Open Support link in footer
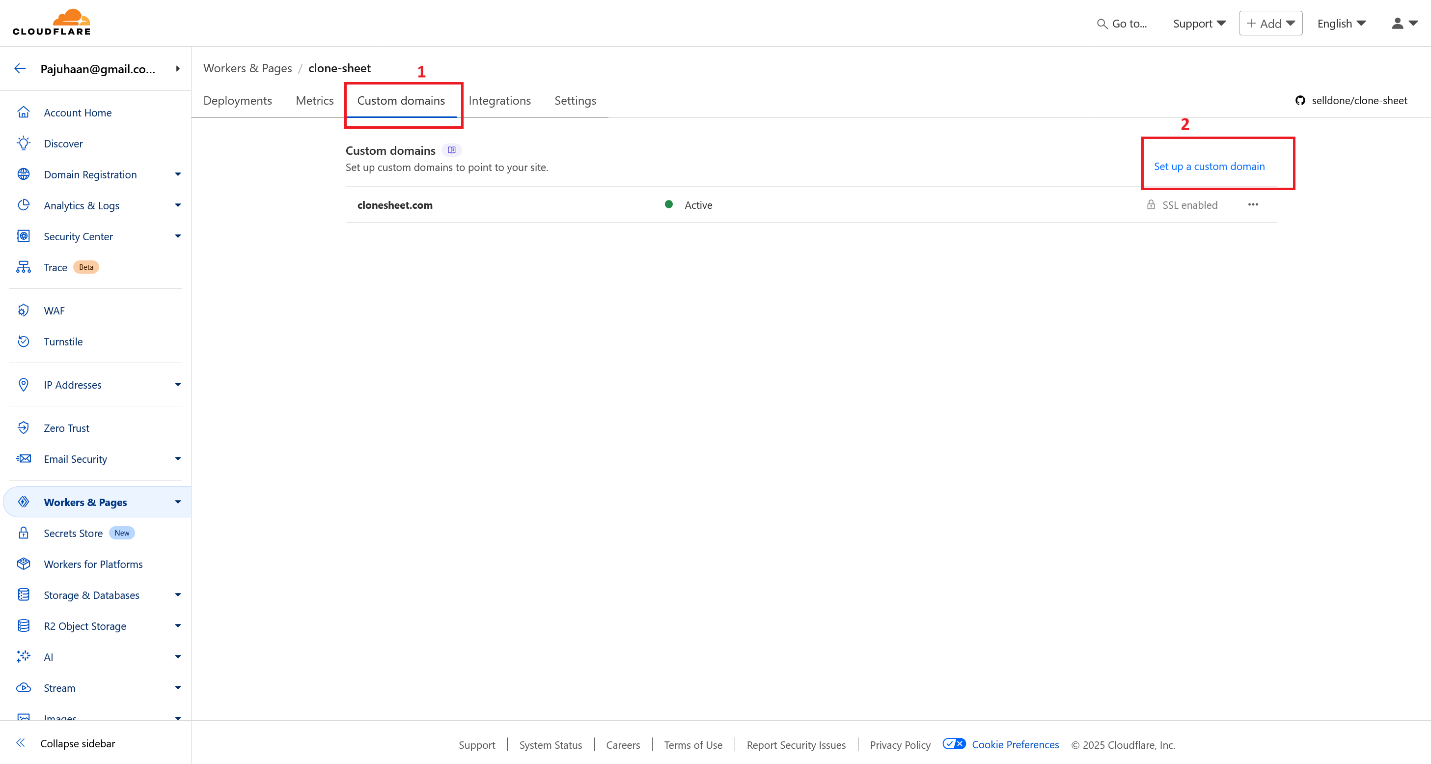 pyautogui.click(x=477, y=745)
